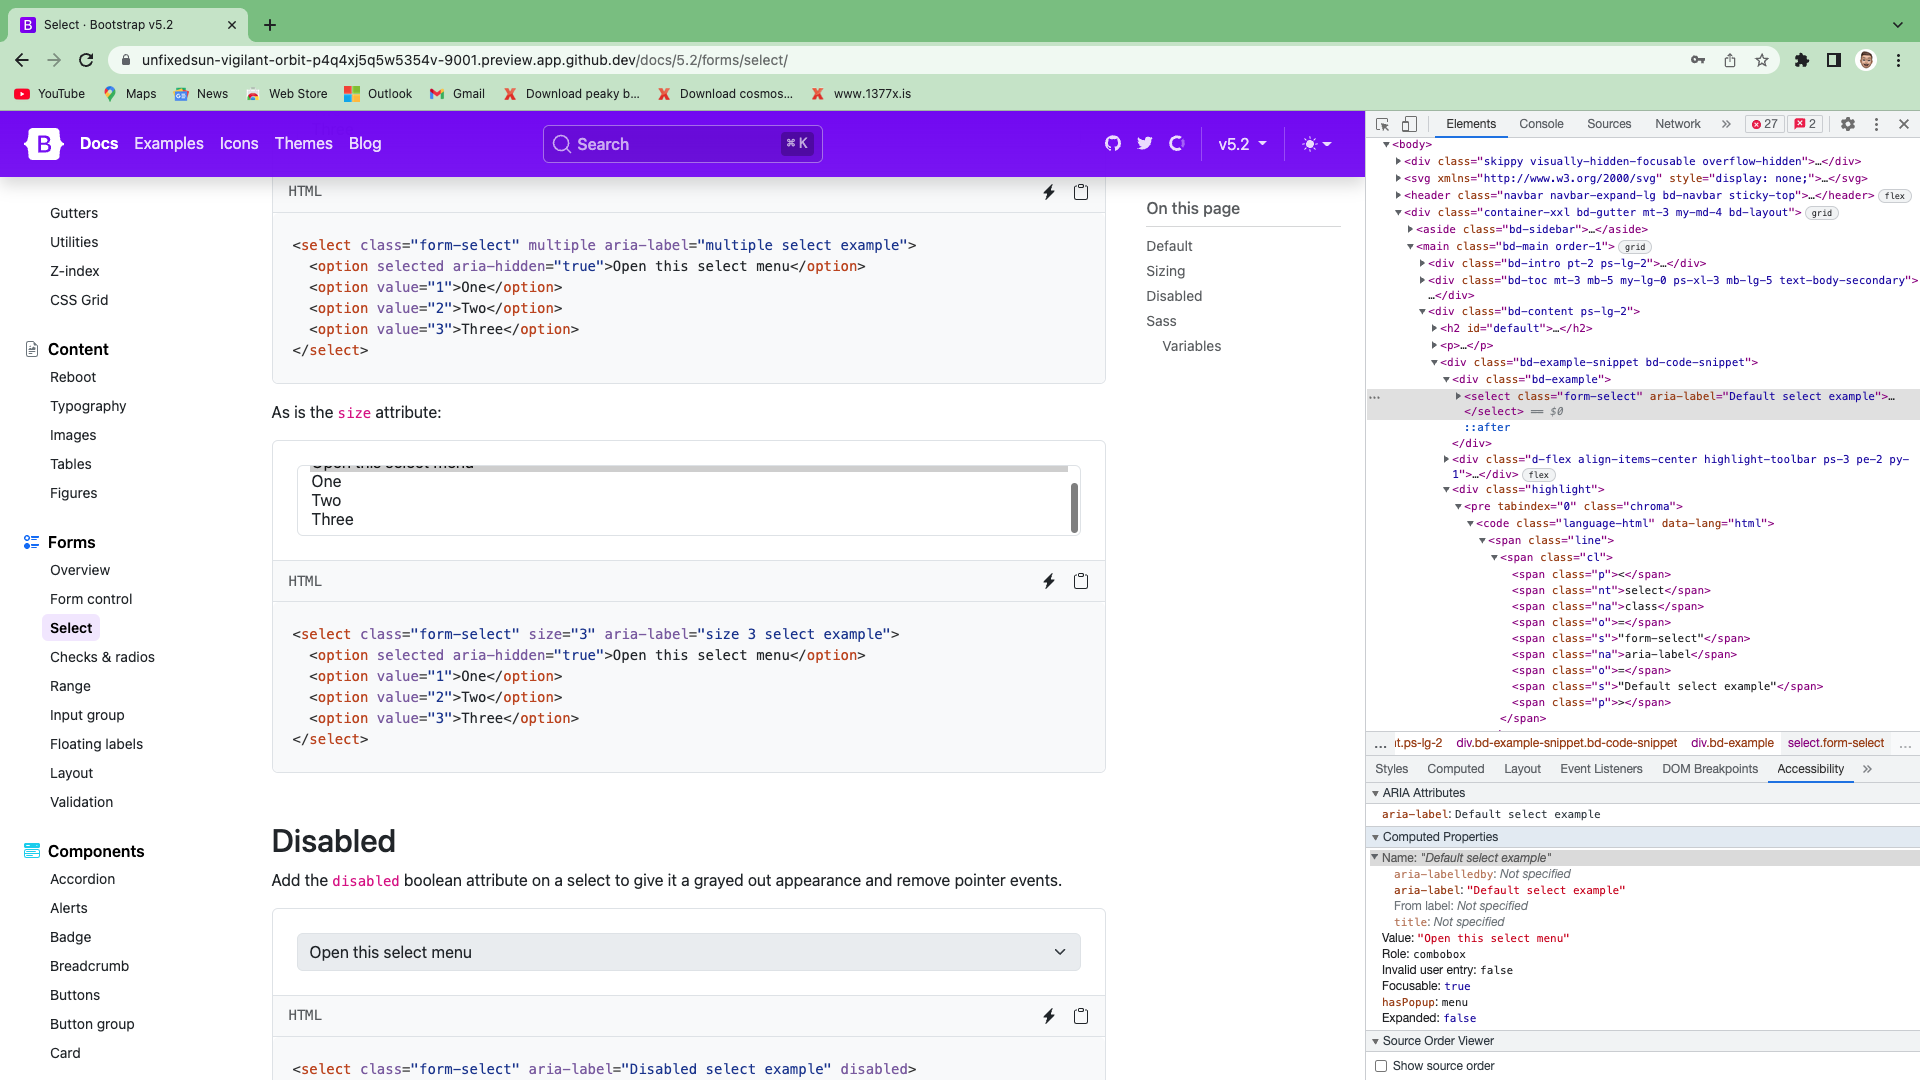The image size is (1920, 1080).
Task: Switch to the Console tab in DevTools
Action: pyautogui.click(x=1541, y=124)
